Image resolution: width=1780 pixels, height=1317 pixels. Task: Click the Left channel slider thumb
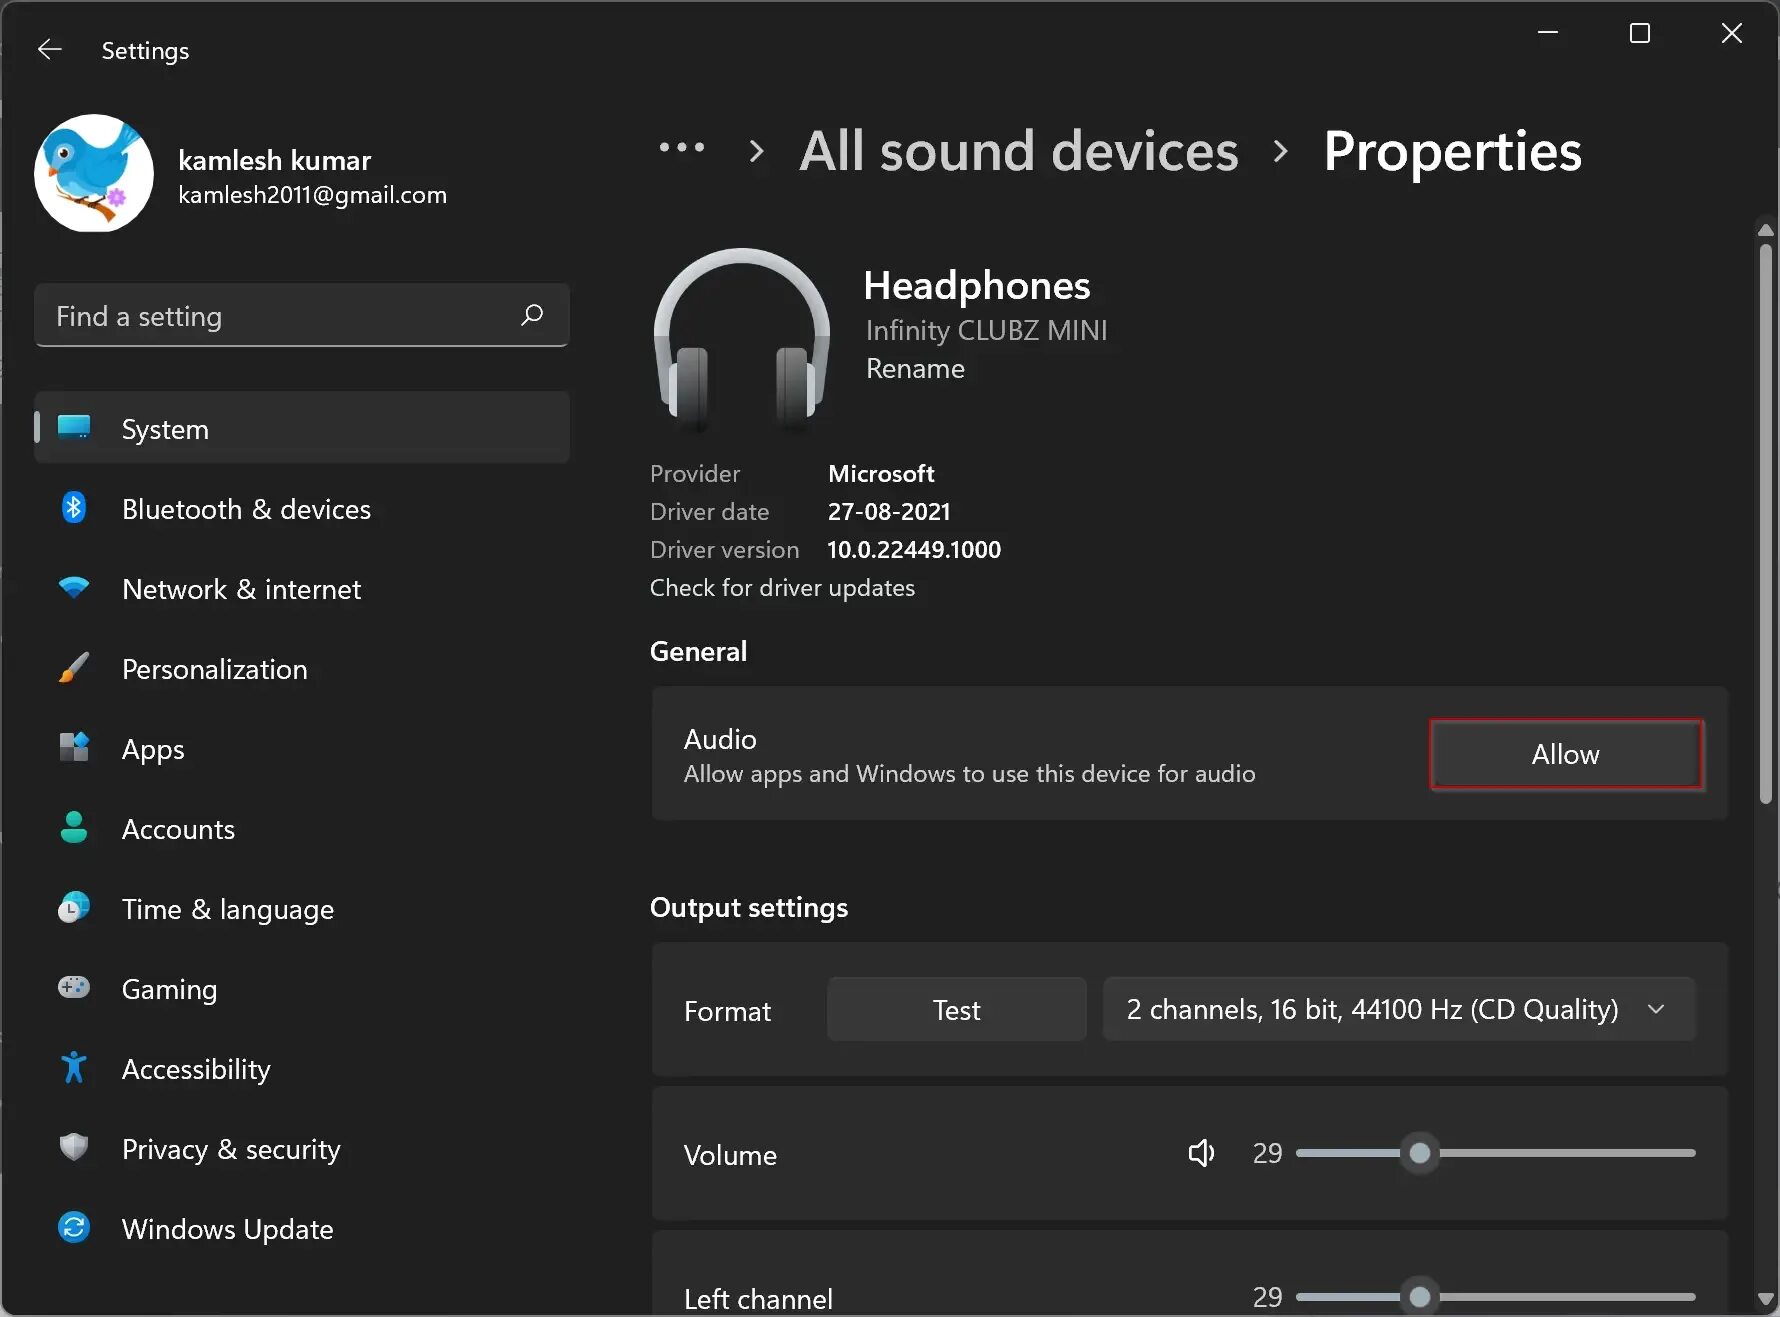click(x=1419, y=1297)
